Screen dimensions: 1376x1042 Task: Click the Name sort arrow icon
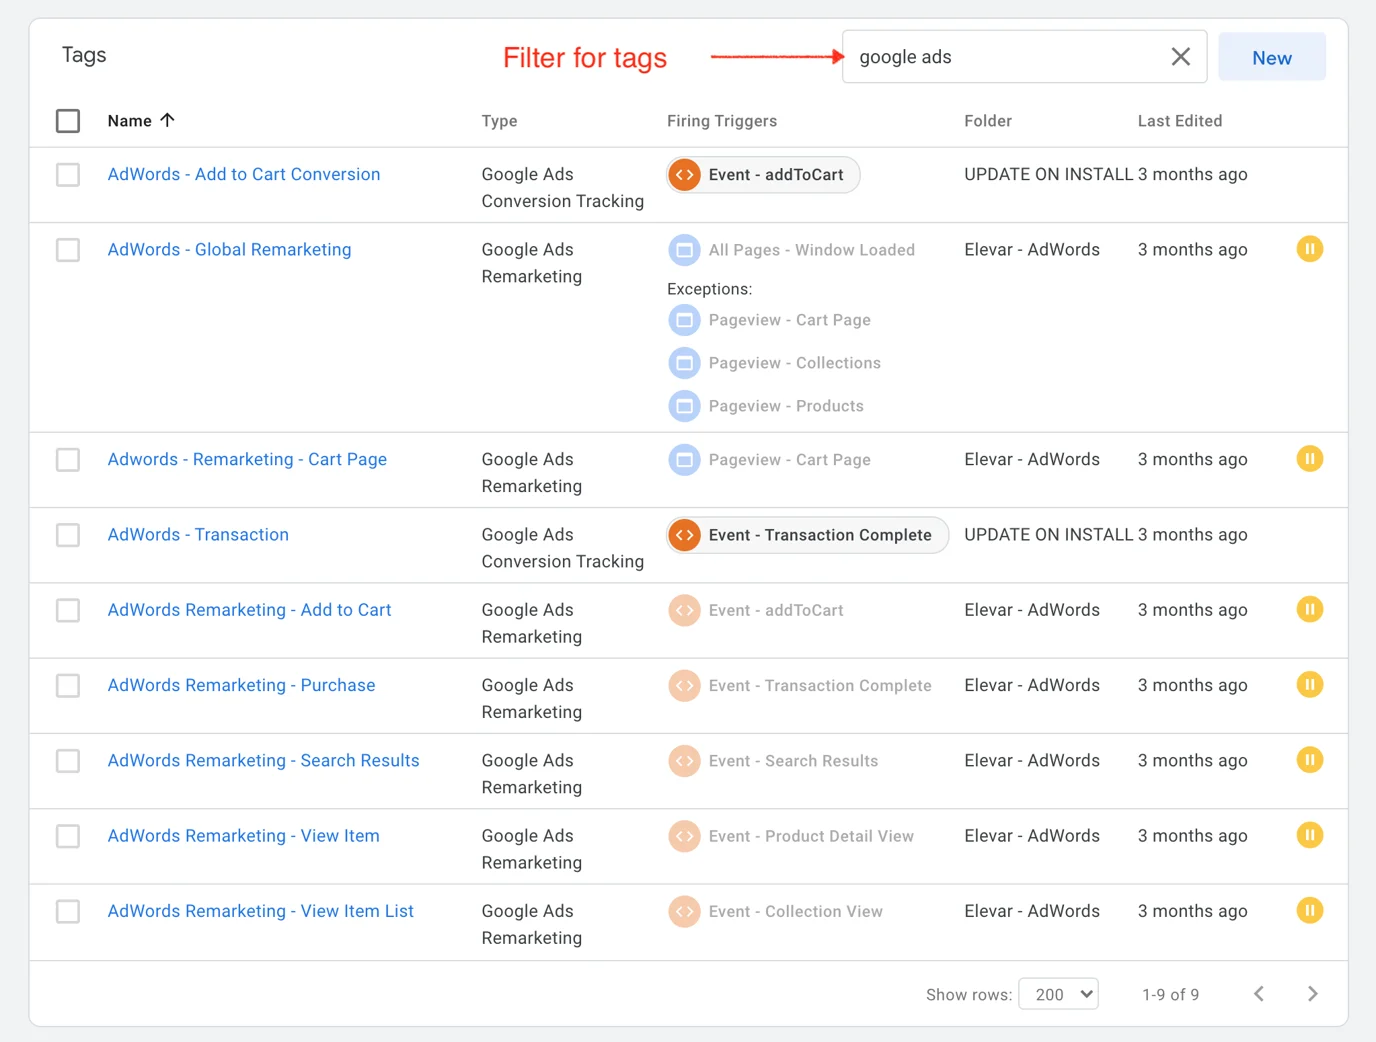[x=167, y=120]
